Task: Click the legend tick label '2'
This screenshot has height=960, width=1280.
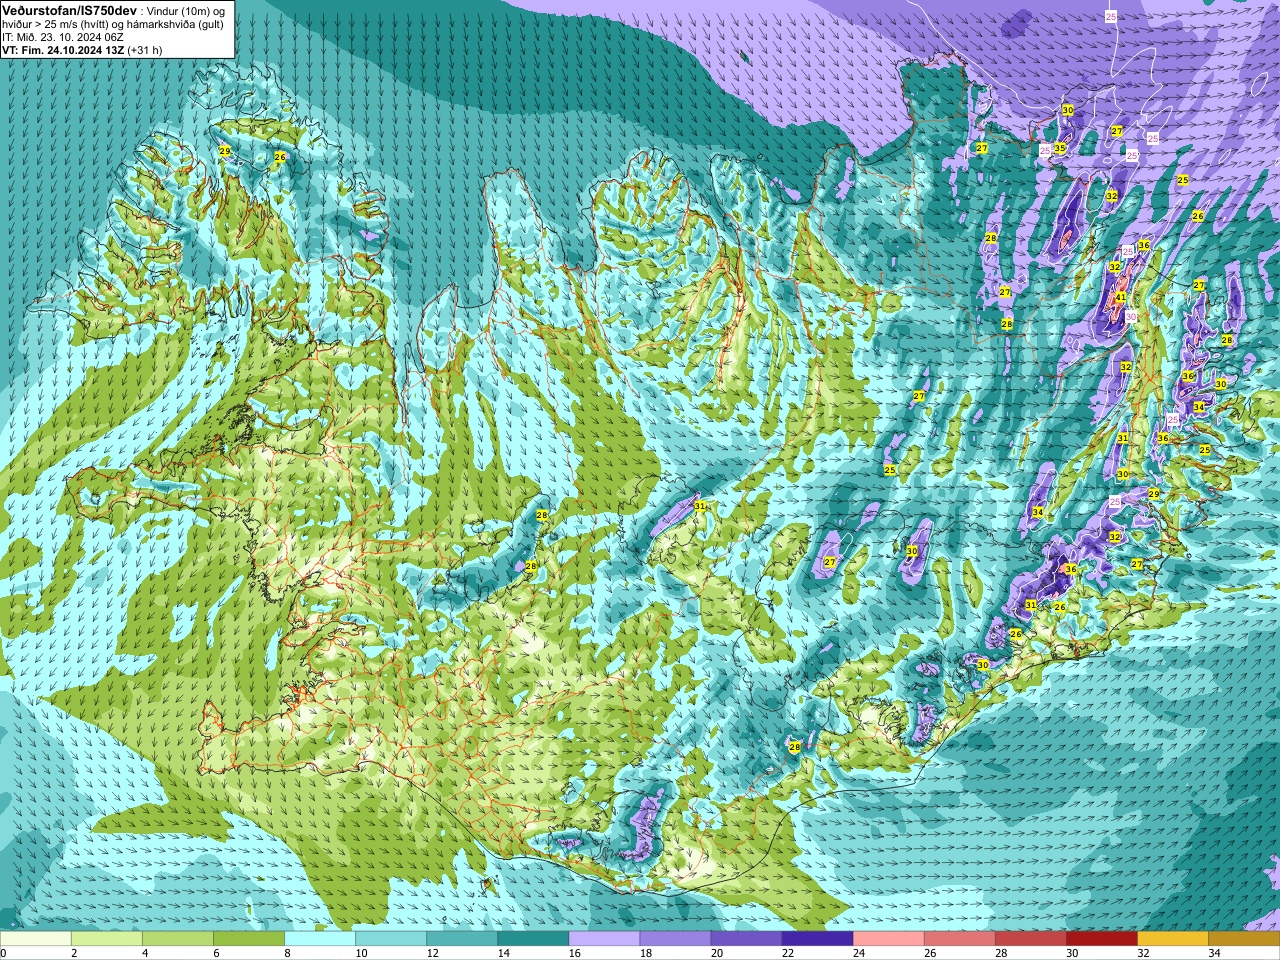Action: coord(74,953)
